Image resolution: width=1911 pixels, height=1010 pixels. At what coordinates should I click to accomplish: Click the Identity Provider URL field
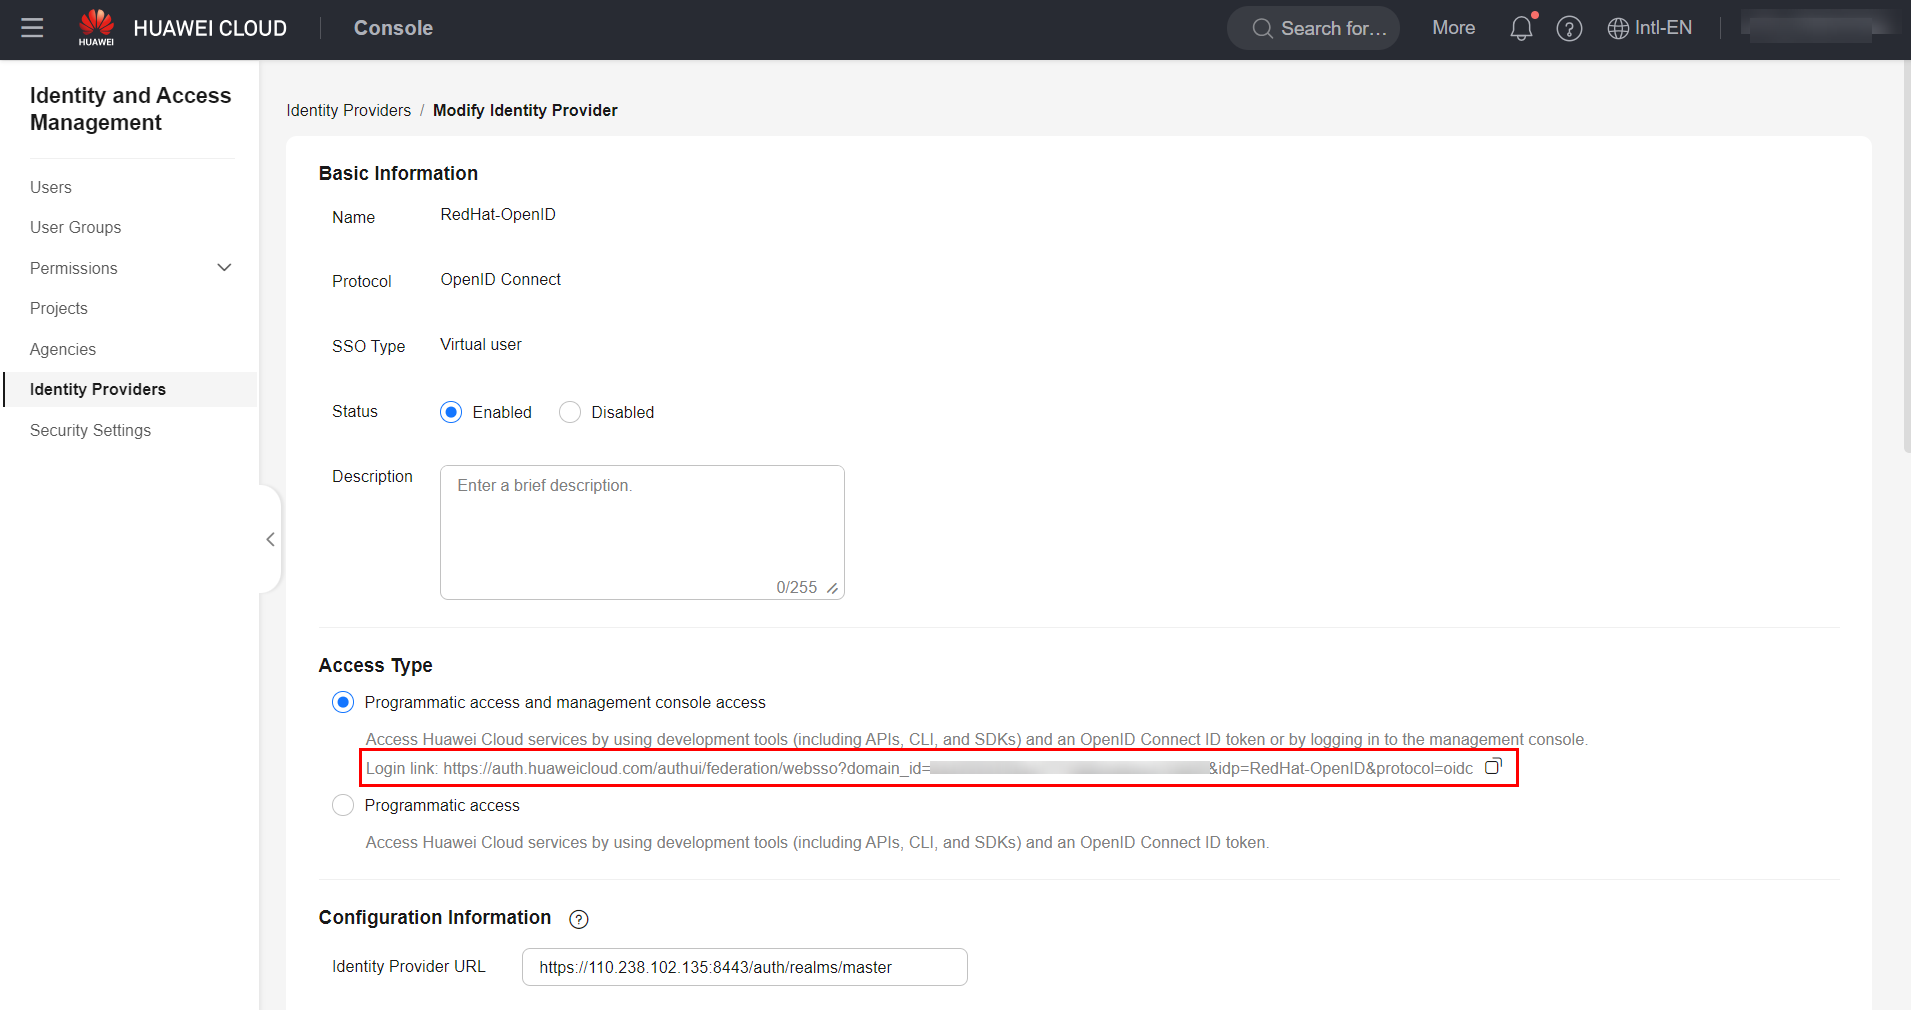[744, 967]
